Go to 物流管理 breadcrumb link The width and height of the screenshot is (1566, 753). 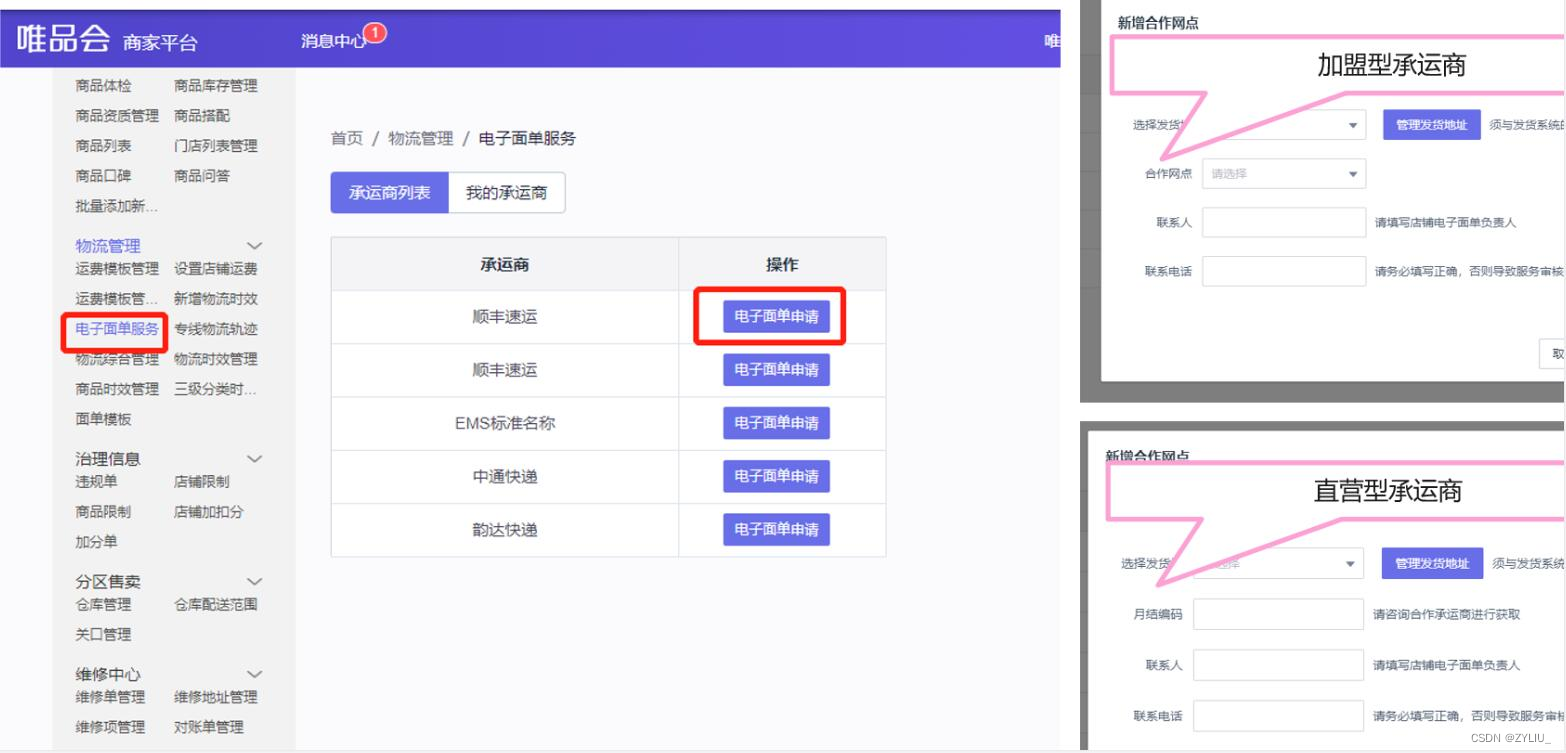(x=421, y=139)
